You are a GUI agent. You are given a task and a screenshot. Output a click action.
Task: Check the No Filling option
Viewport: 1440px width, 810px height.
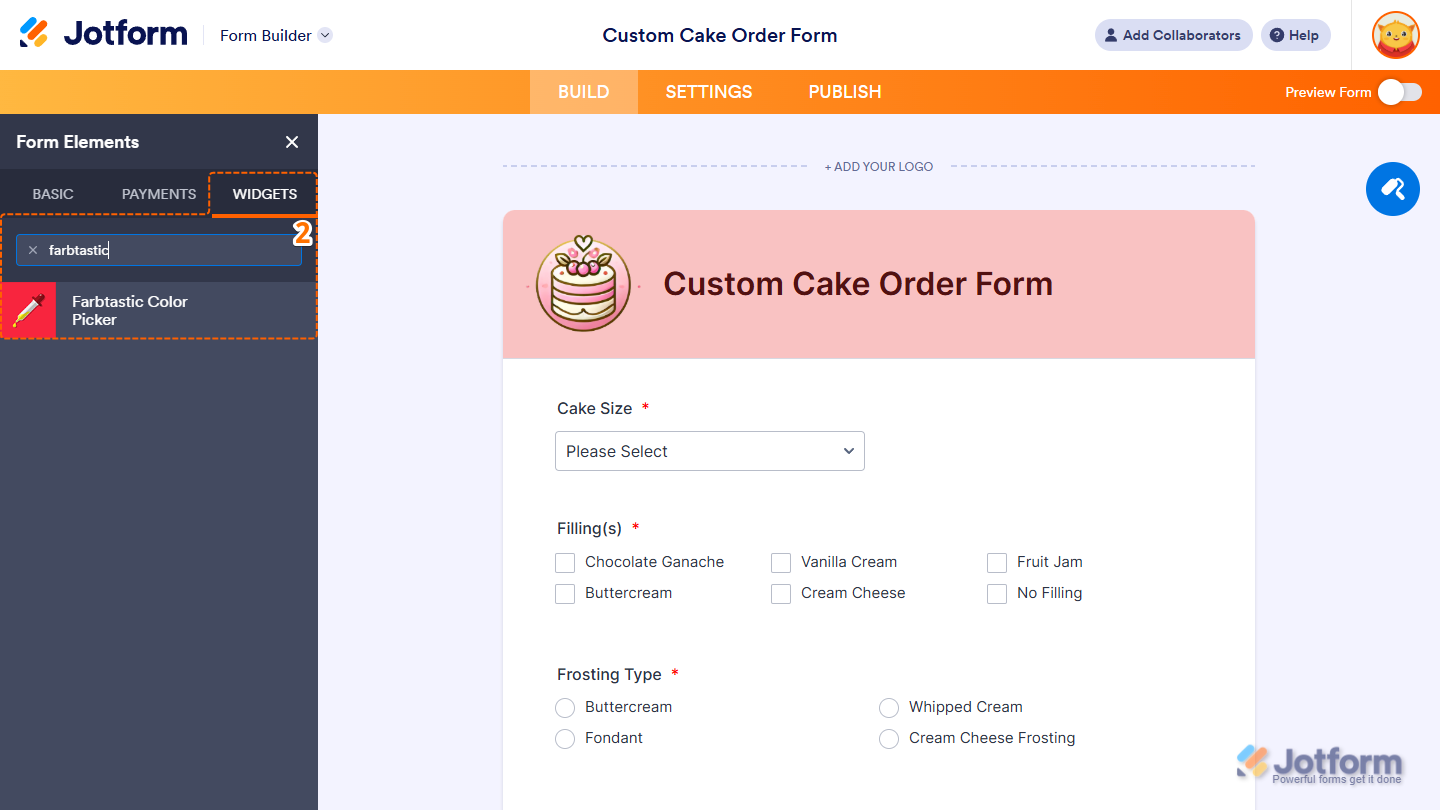click(996, 593)
